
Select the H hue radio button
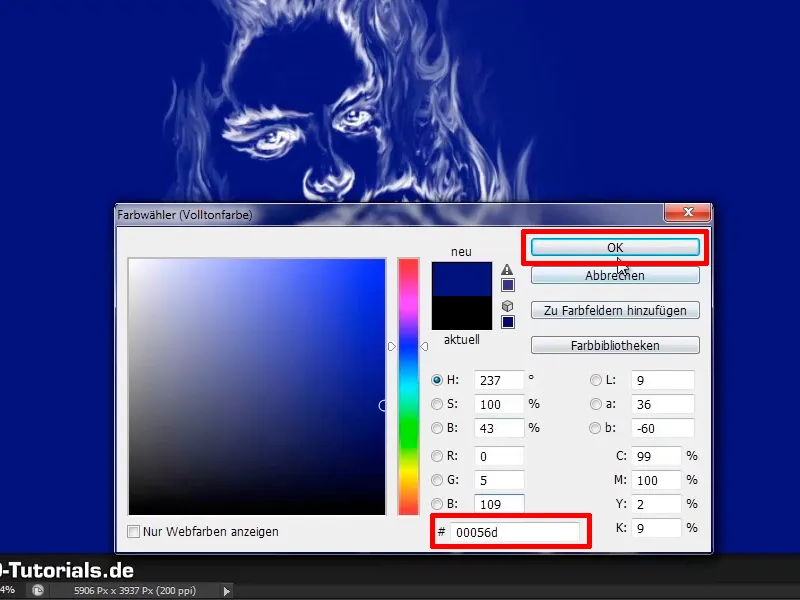[x=437, y=380]
